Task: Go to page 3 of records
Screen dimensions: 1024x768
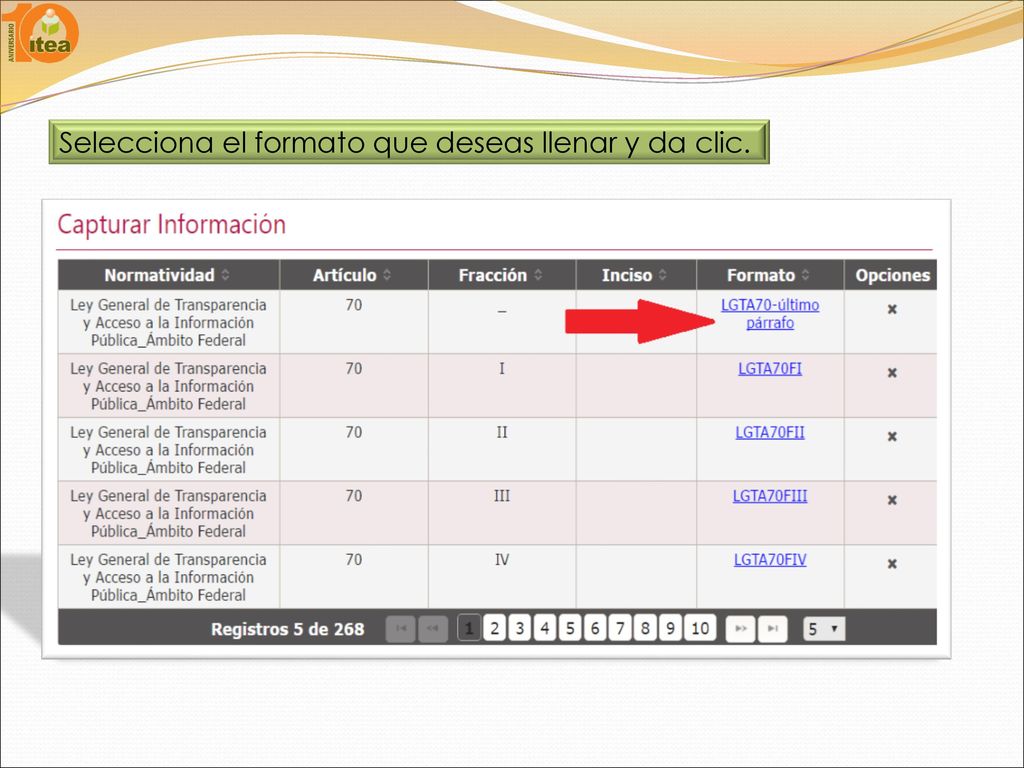Action: (x=520, y=629)
